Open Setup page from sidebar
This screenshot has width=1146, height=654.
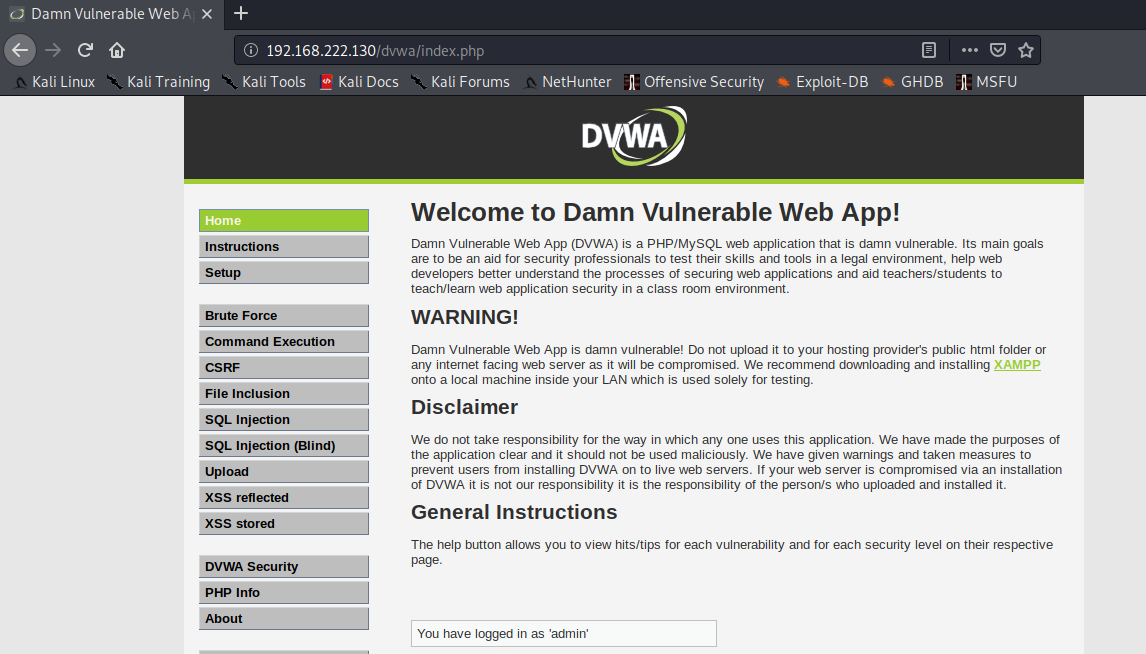(x=284, y=273)
